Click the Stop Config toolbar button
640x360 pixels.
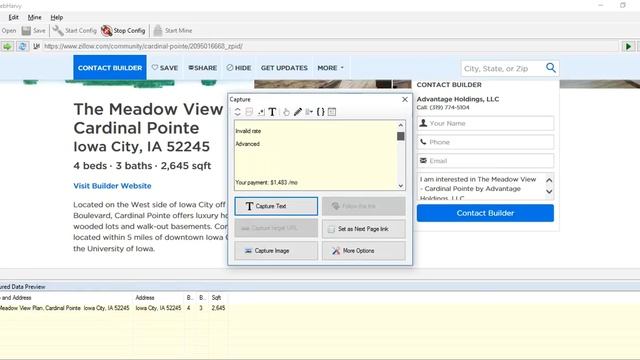123,31
